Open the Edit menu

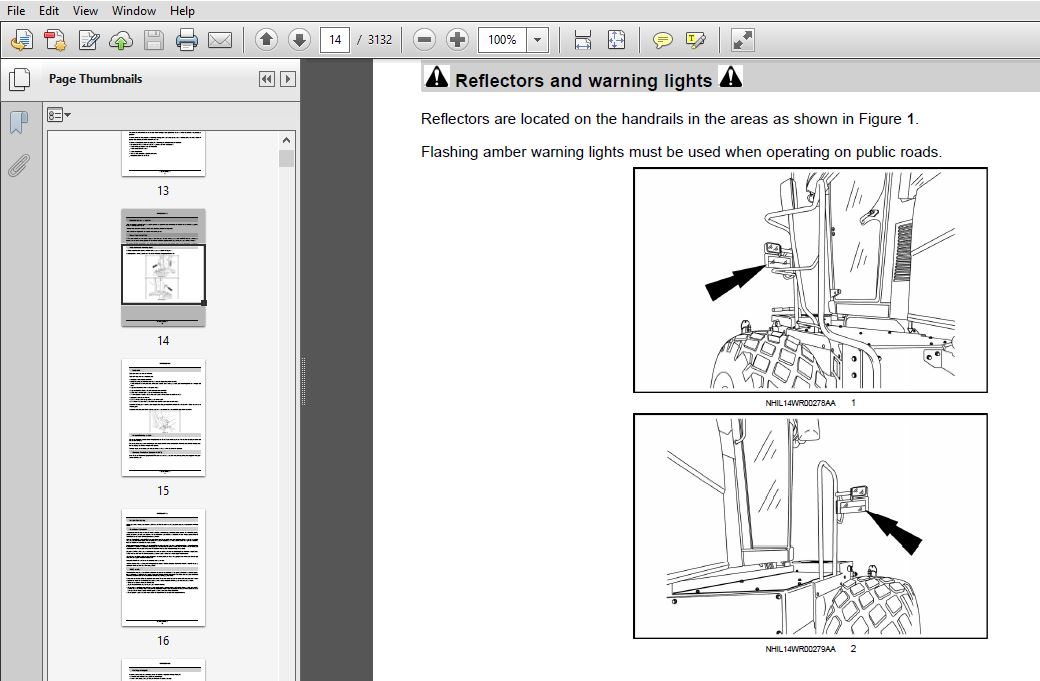[48, 11]
